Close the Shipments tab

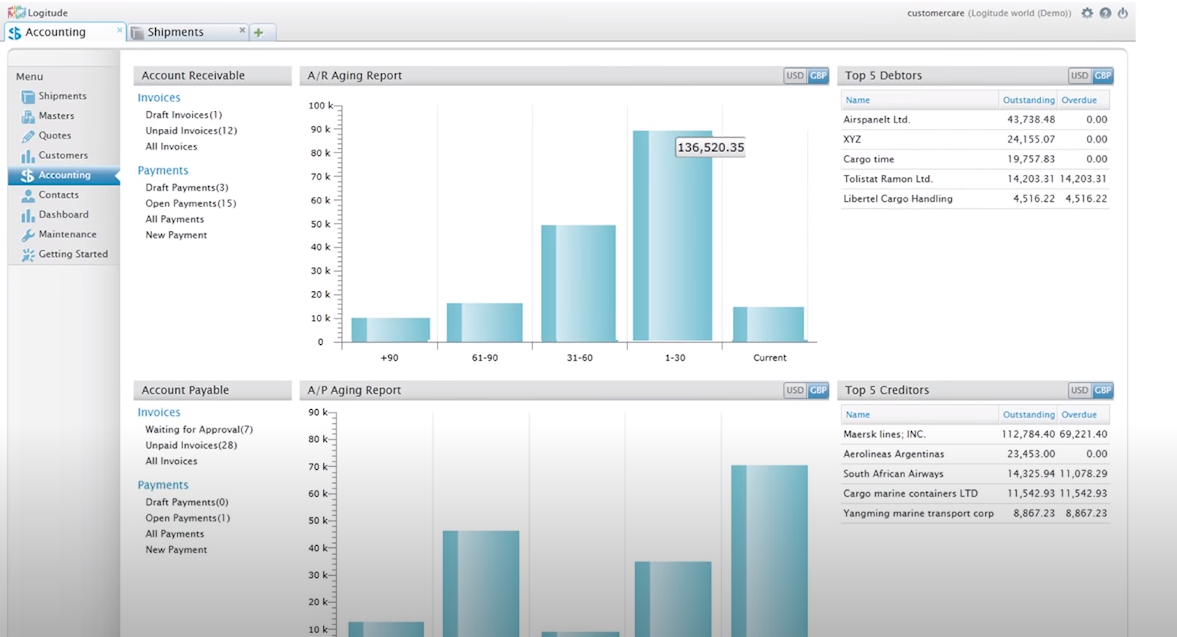coord(242,30)
